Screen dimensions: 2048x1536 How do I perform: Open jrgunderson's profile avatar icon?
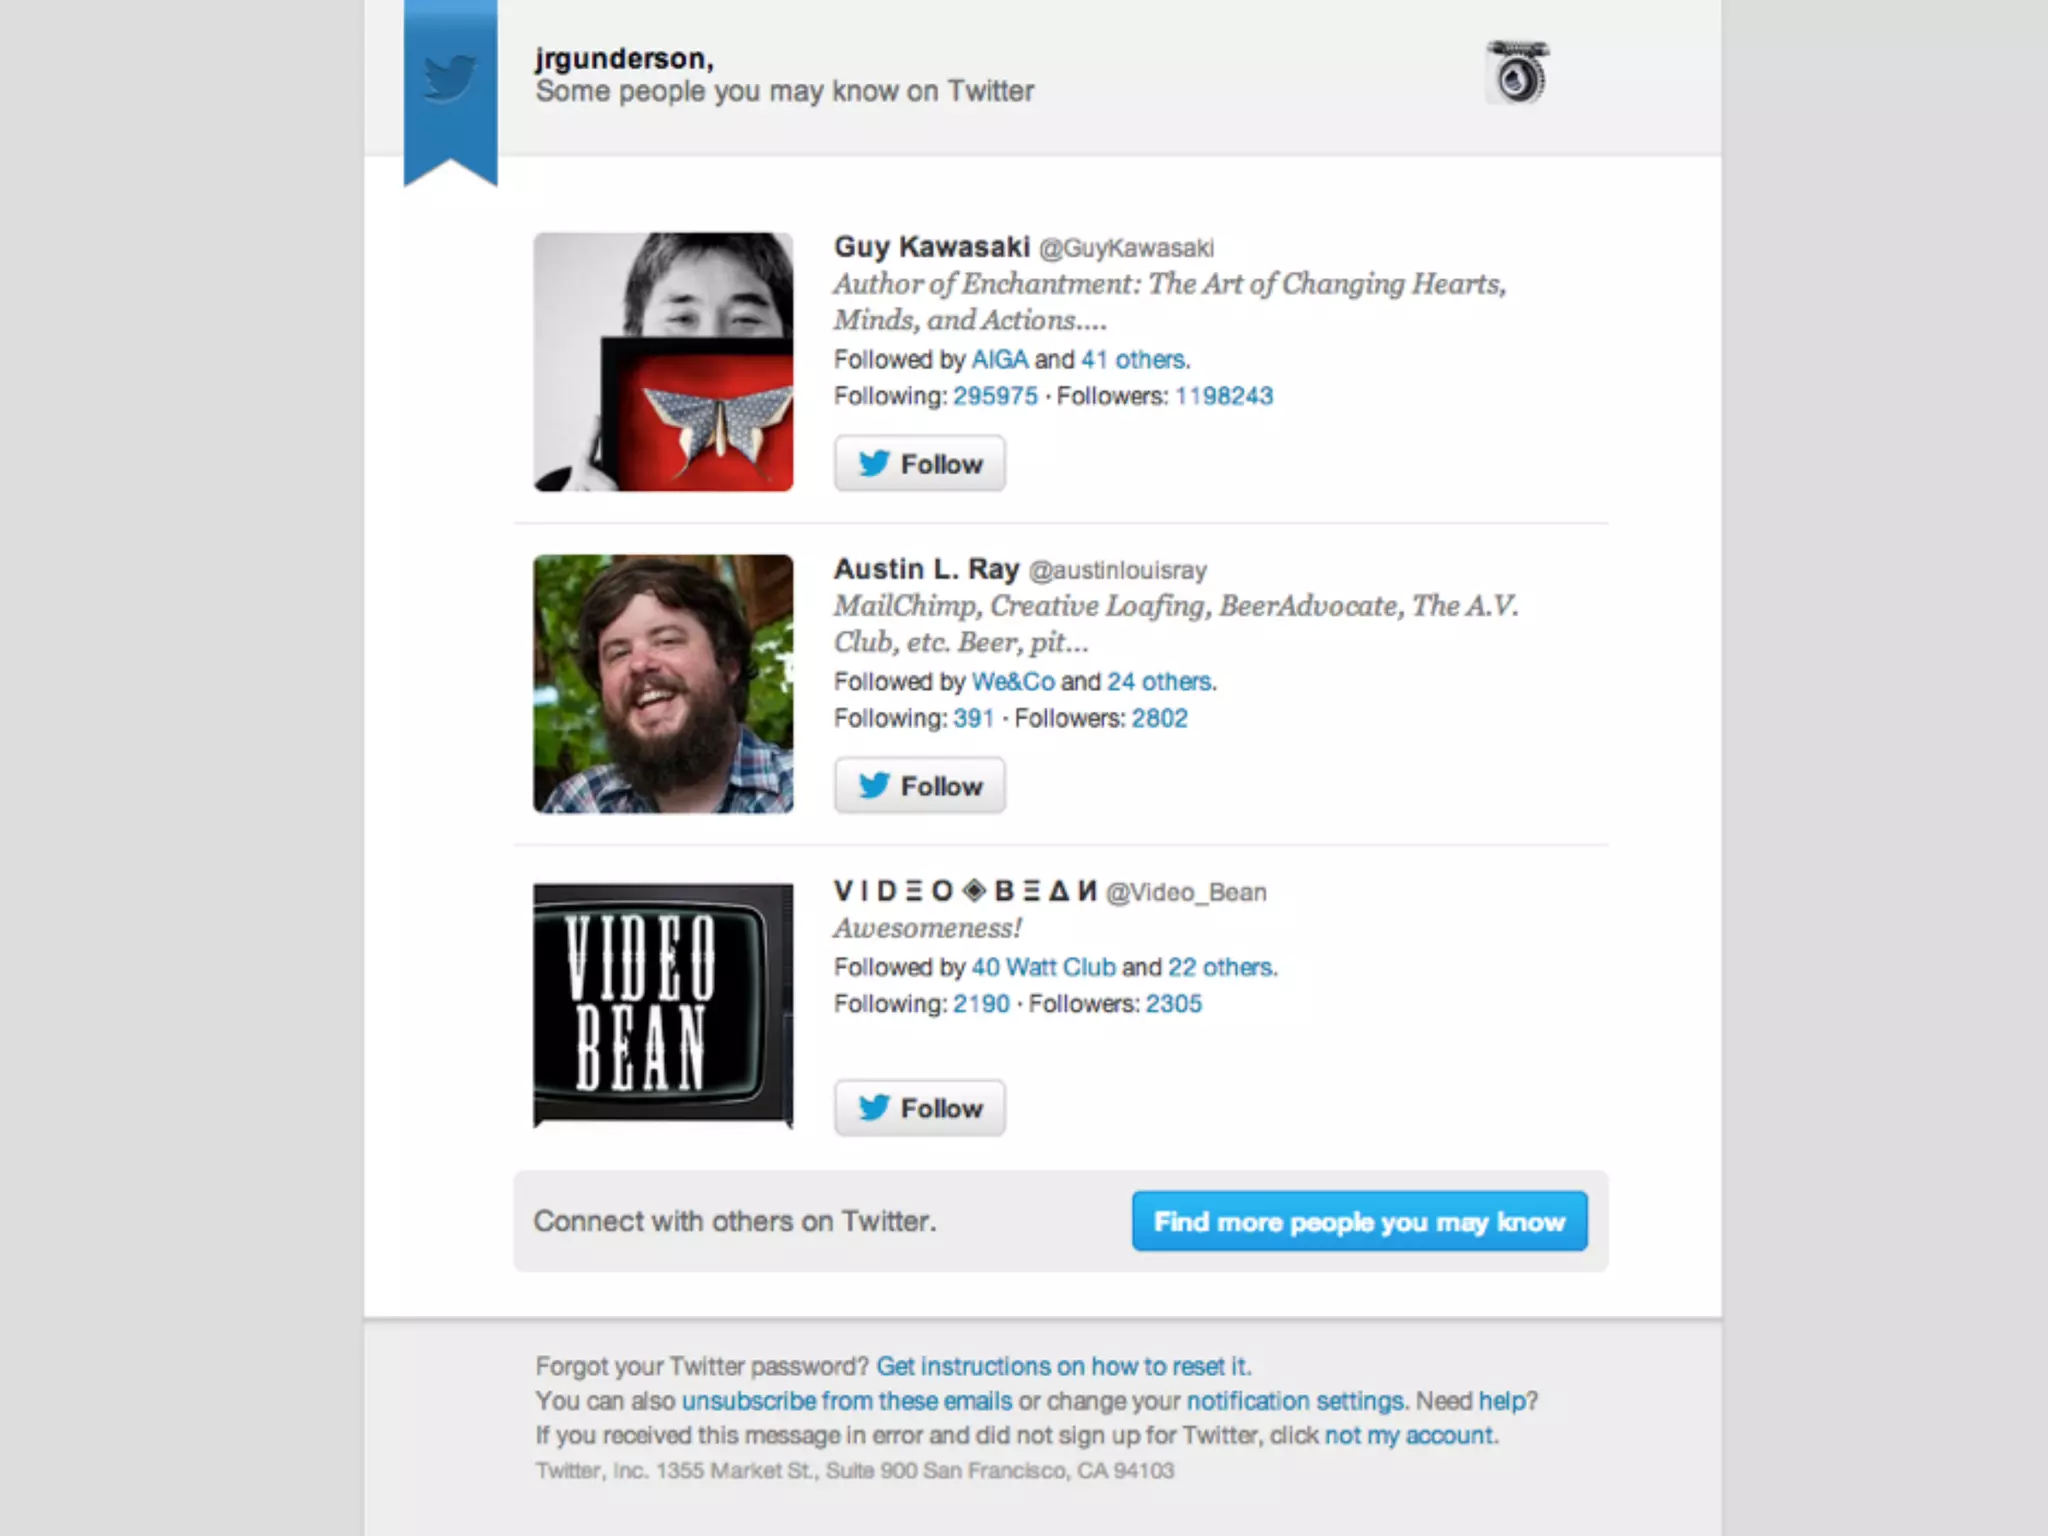(1517, 72)
